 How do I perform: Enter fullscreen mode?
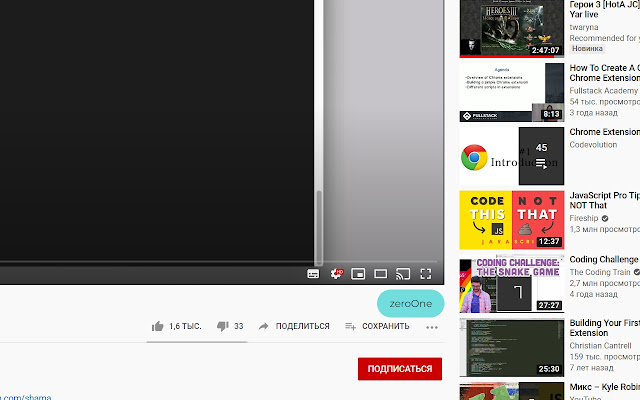pyautogui.click(x=426, y=274)
